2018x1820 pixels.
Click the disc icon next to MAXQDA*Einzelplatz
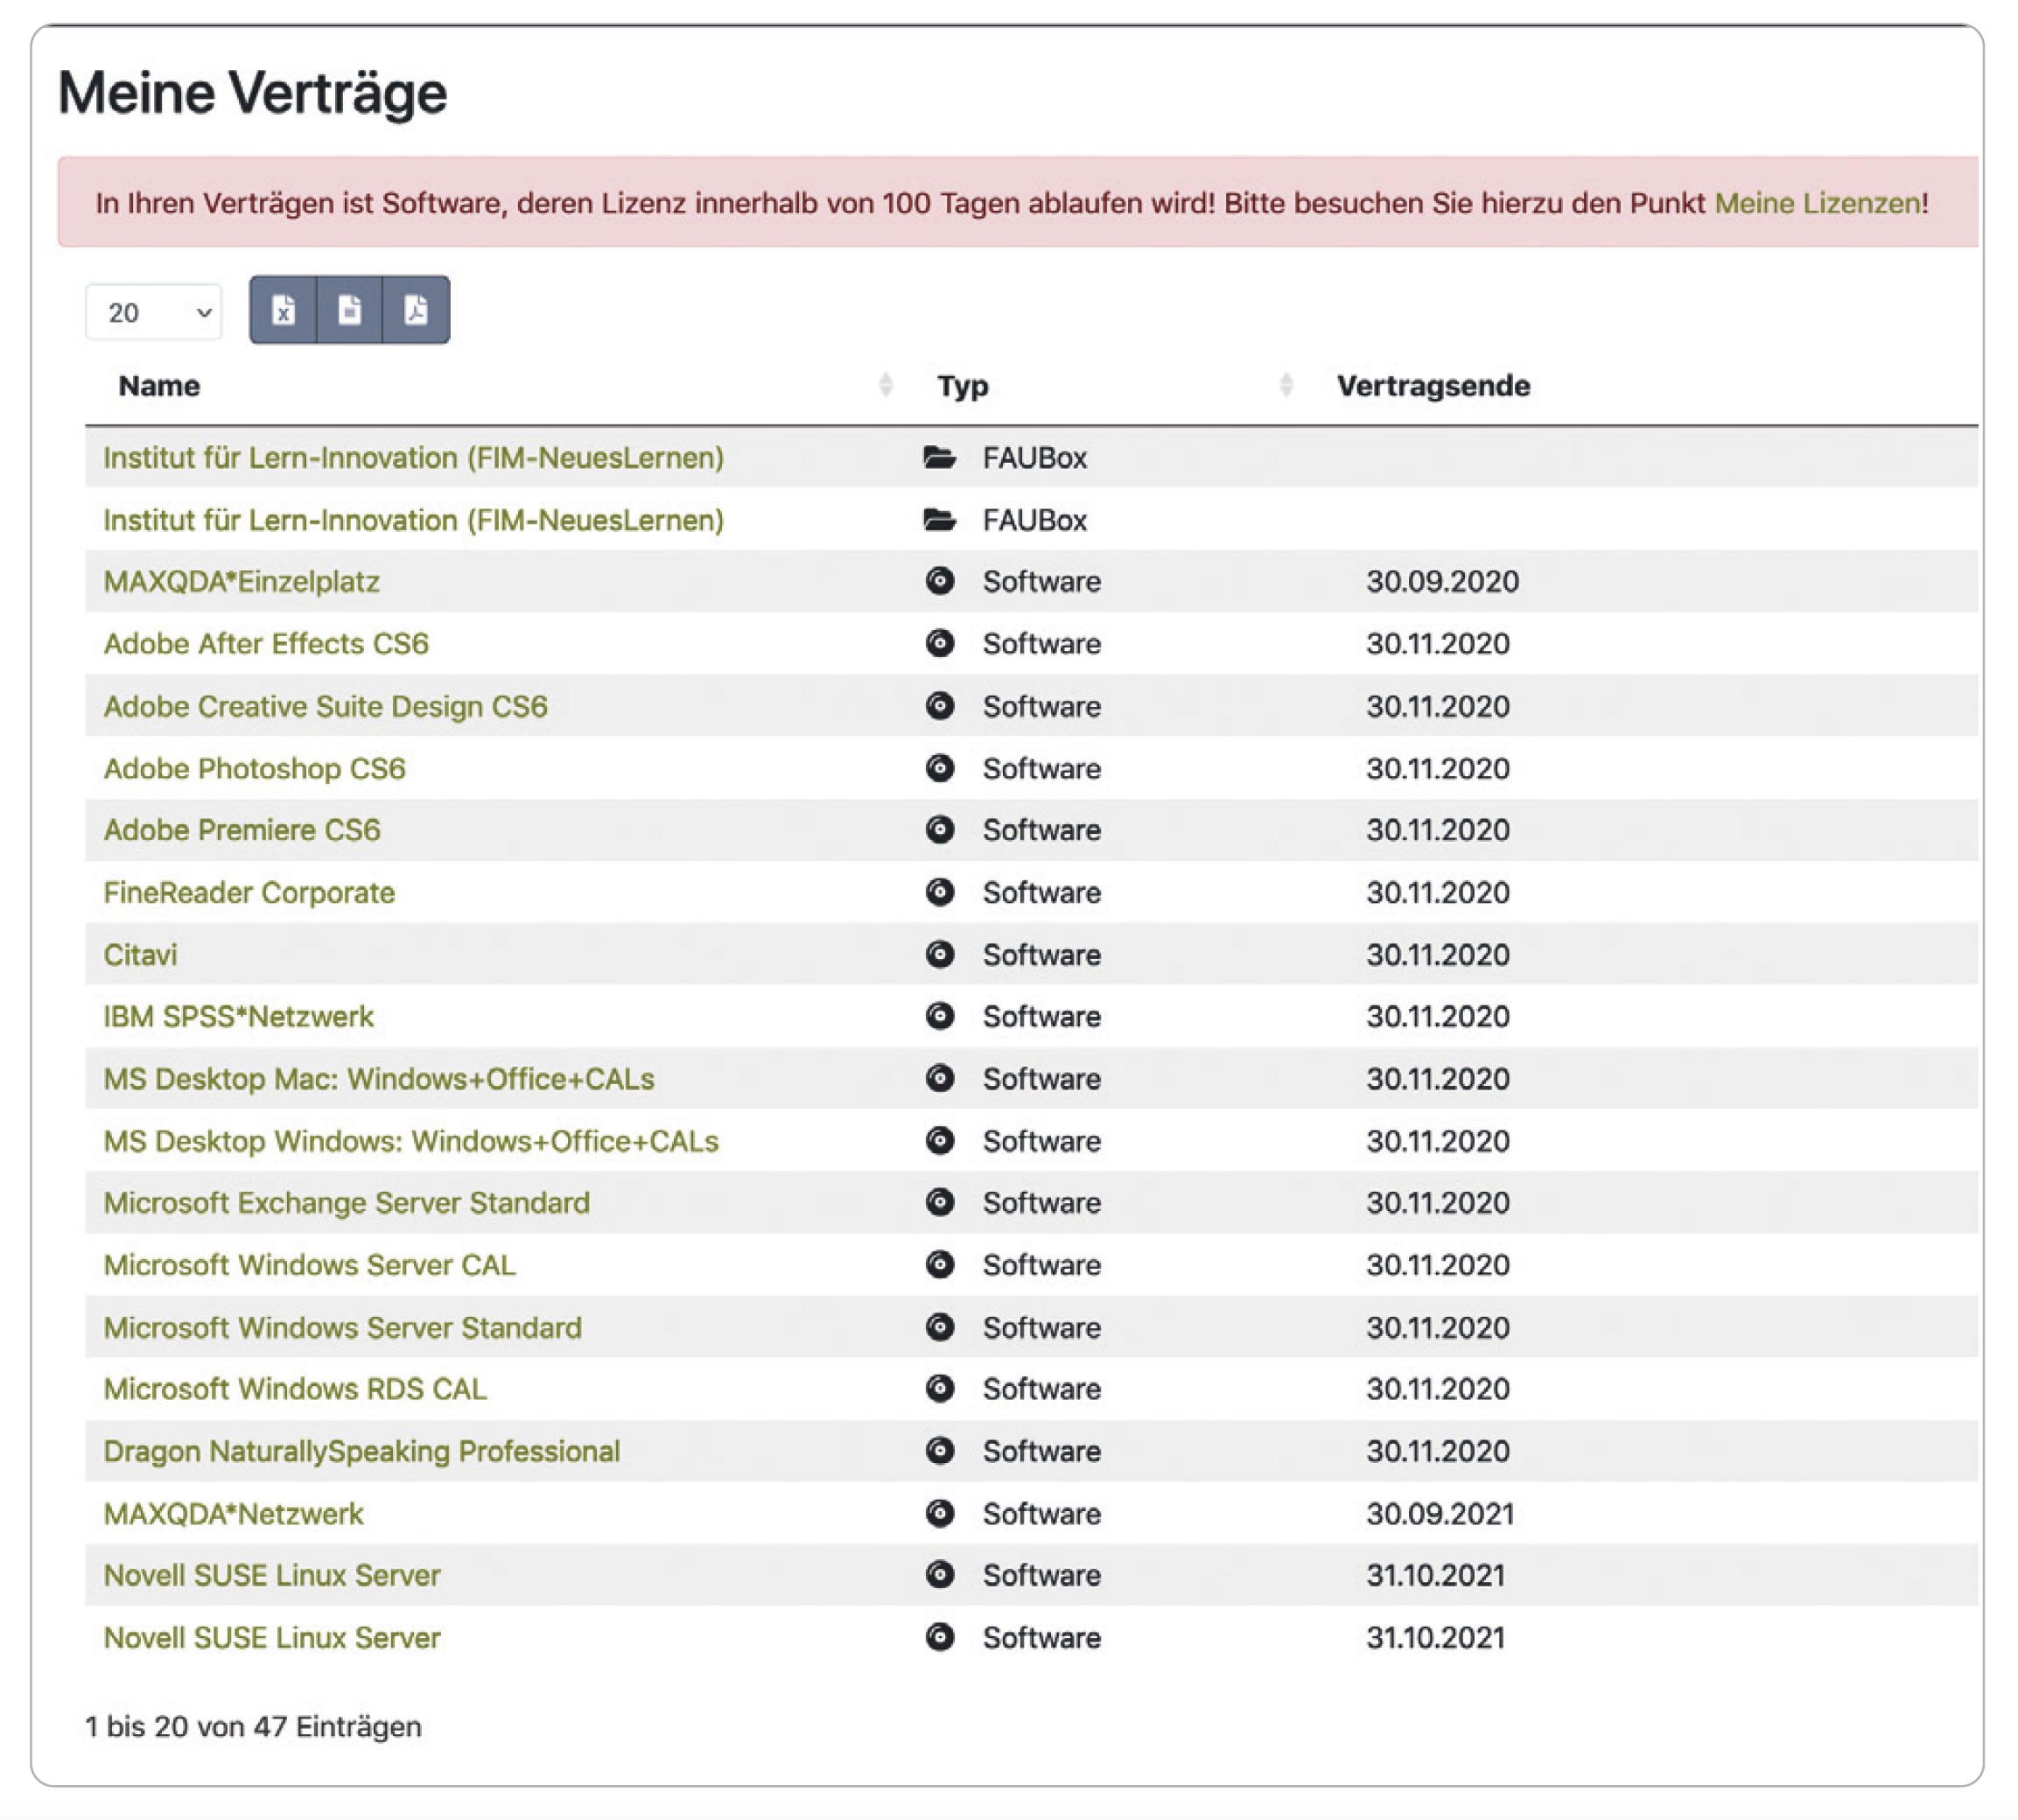click(x=939, y=581)
